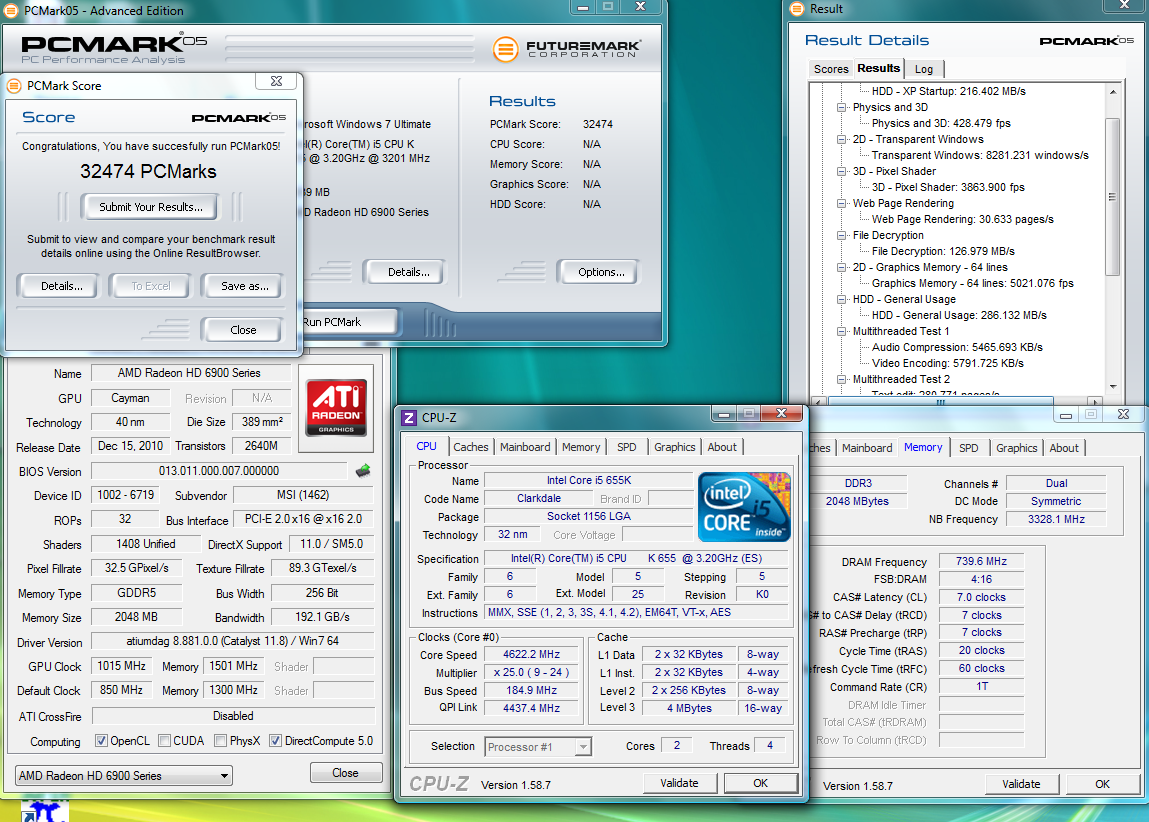Screen dimensions: 1149x822
Task: Click the Driver Version field in GPU-Z
Action: 232,641
